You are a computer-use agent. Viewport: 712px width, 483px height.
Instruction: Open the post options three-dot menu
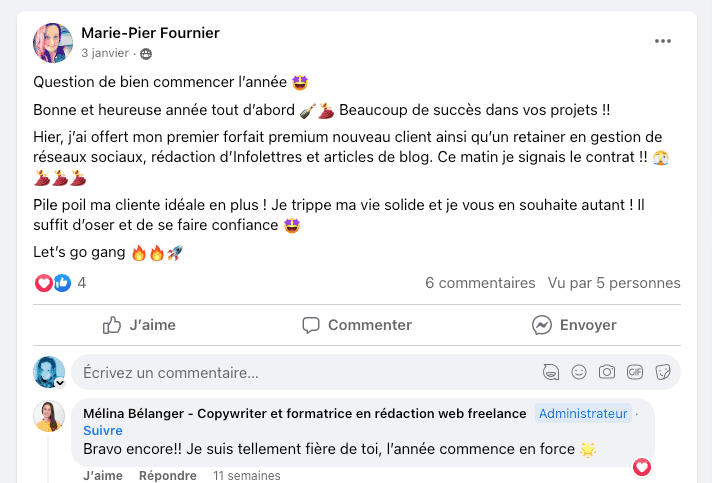point(663,41)
